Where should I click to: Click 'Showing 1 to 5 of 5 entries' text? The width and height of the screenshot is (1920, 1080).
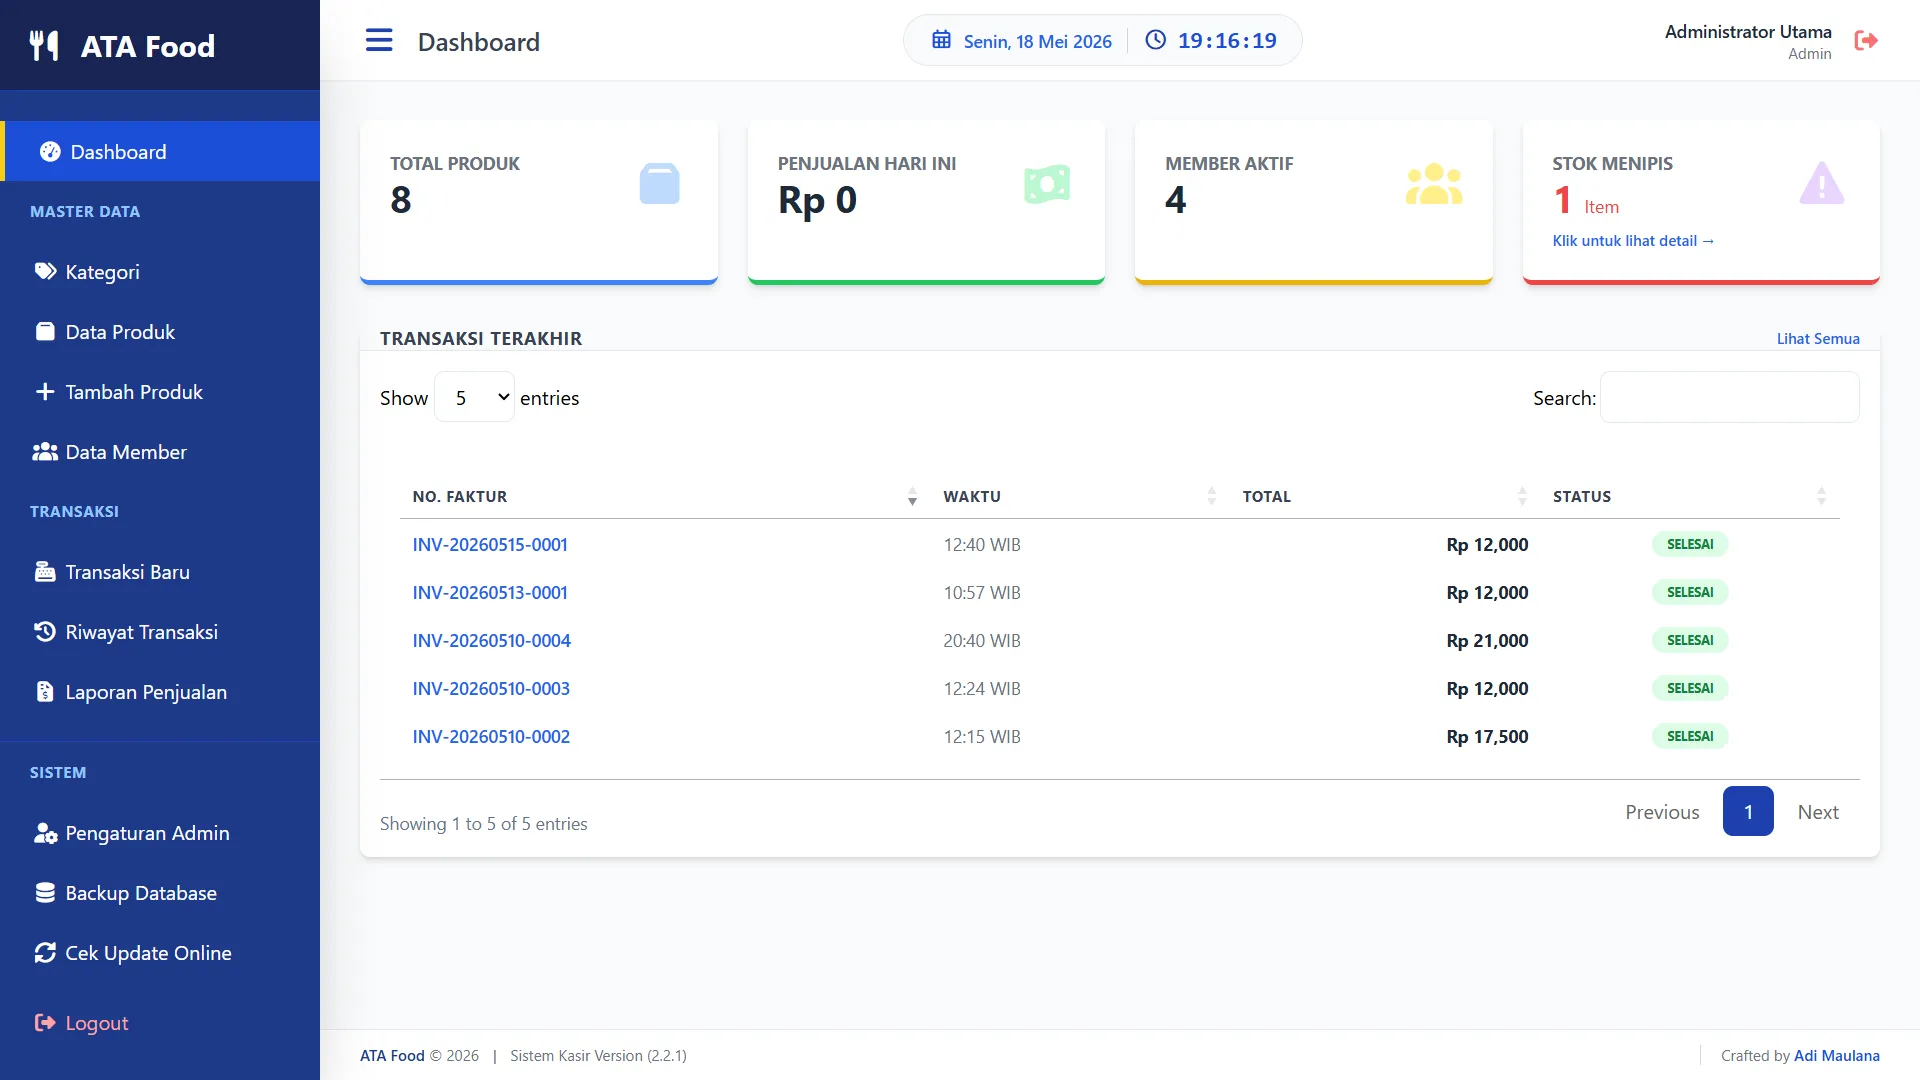484,824
